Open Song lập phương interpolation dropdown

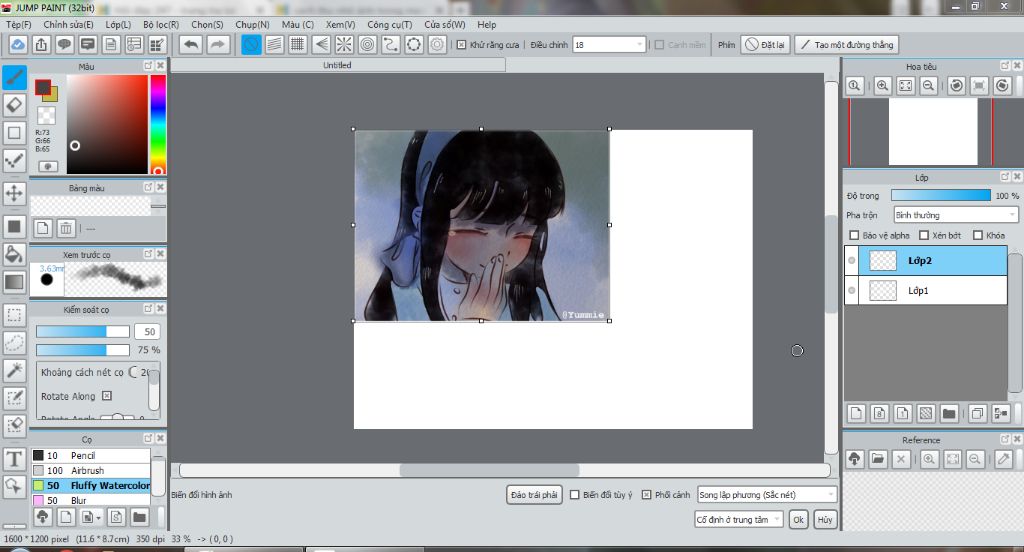click(767, 495)
